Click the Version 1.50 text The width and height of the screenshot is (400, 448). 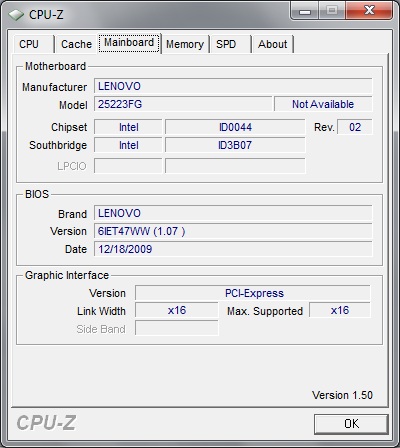click(x=342, y=395)
